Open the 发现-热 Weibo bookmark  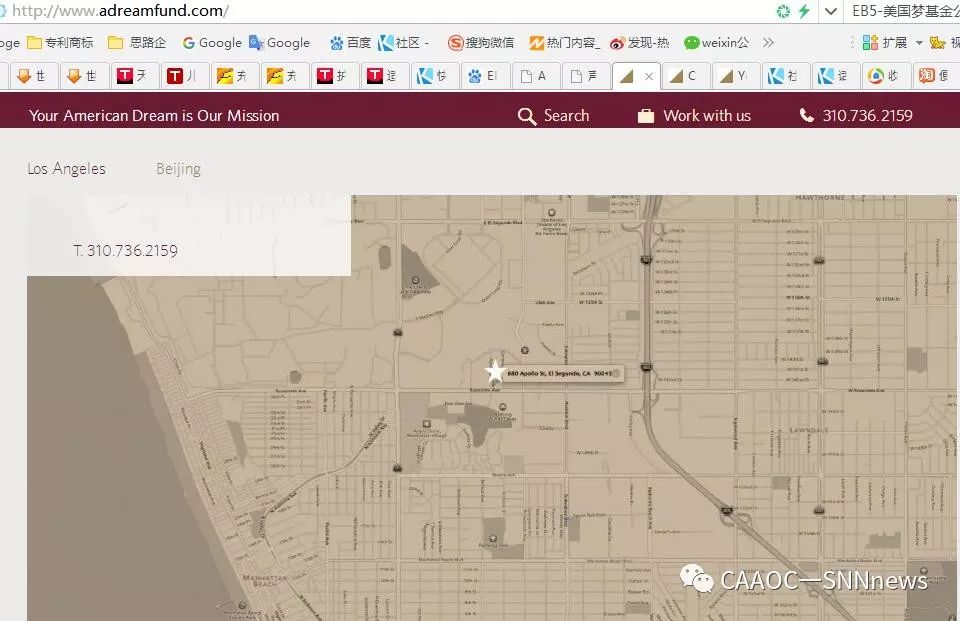coord(639,43)
